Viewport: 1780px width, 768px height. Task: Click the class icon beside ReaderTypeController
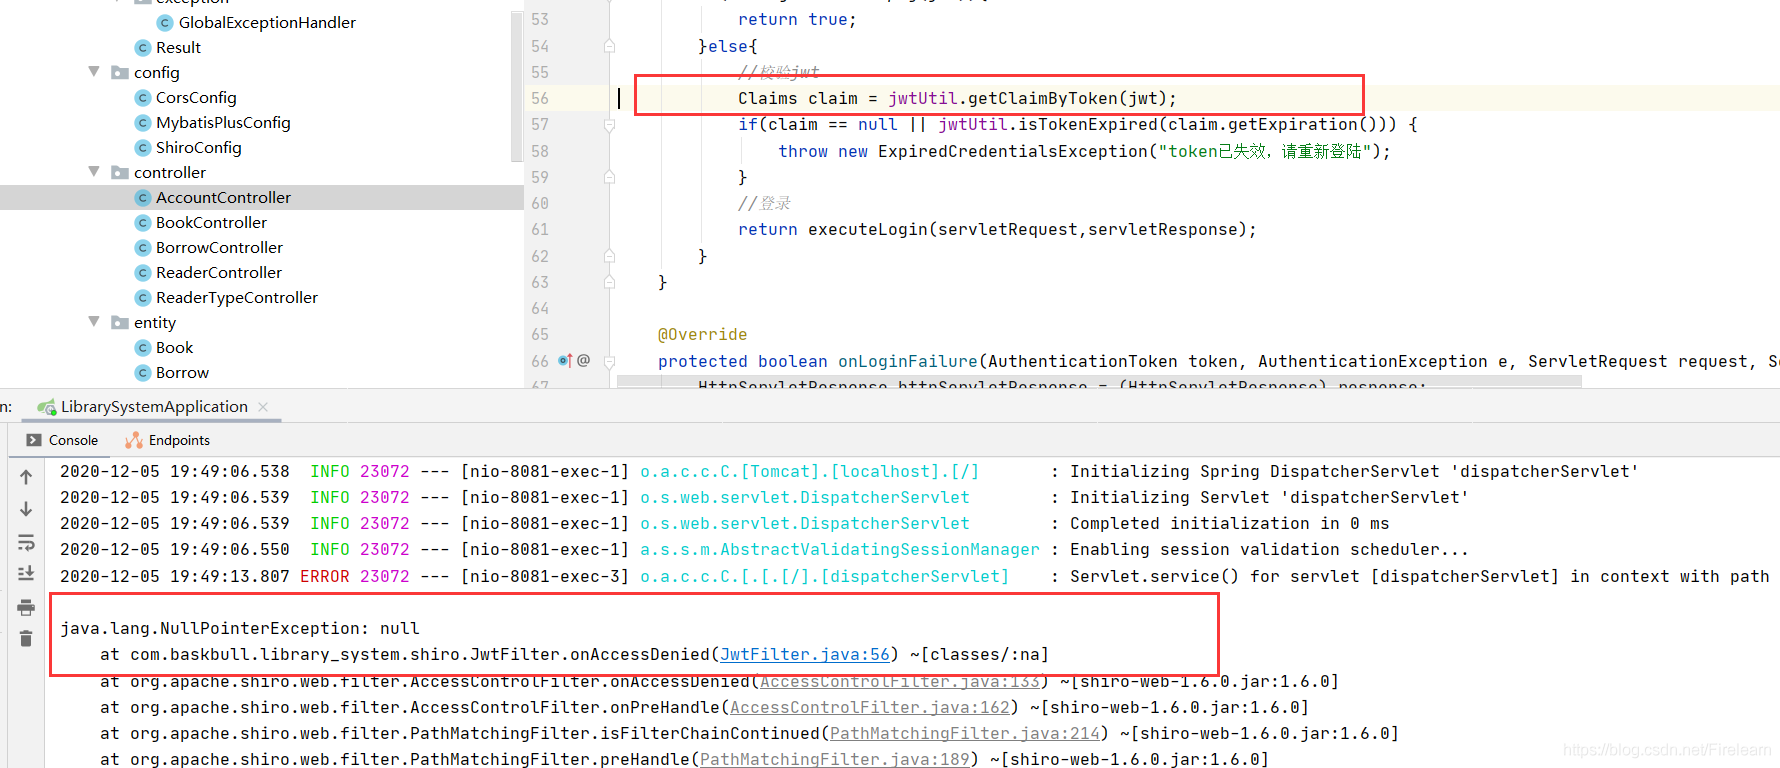coord(143,297)
